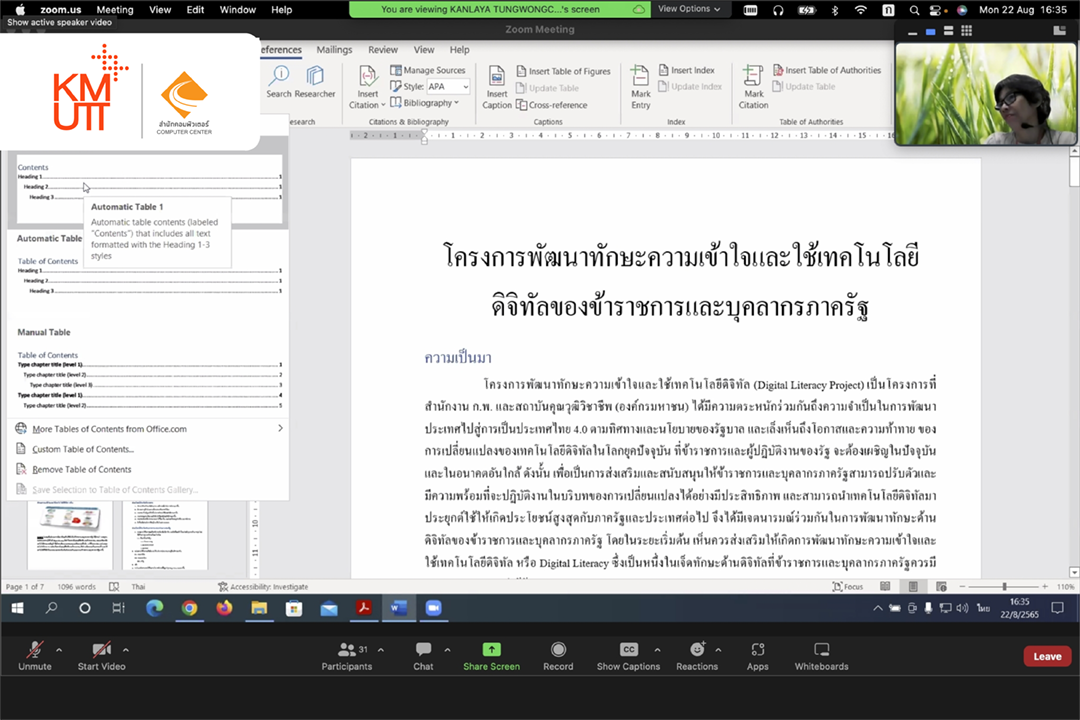Click the Word zoom slider
The image size is (1080, 720).
(x=1004, y=586)
